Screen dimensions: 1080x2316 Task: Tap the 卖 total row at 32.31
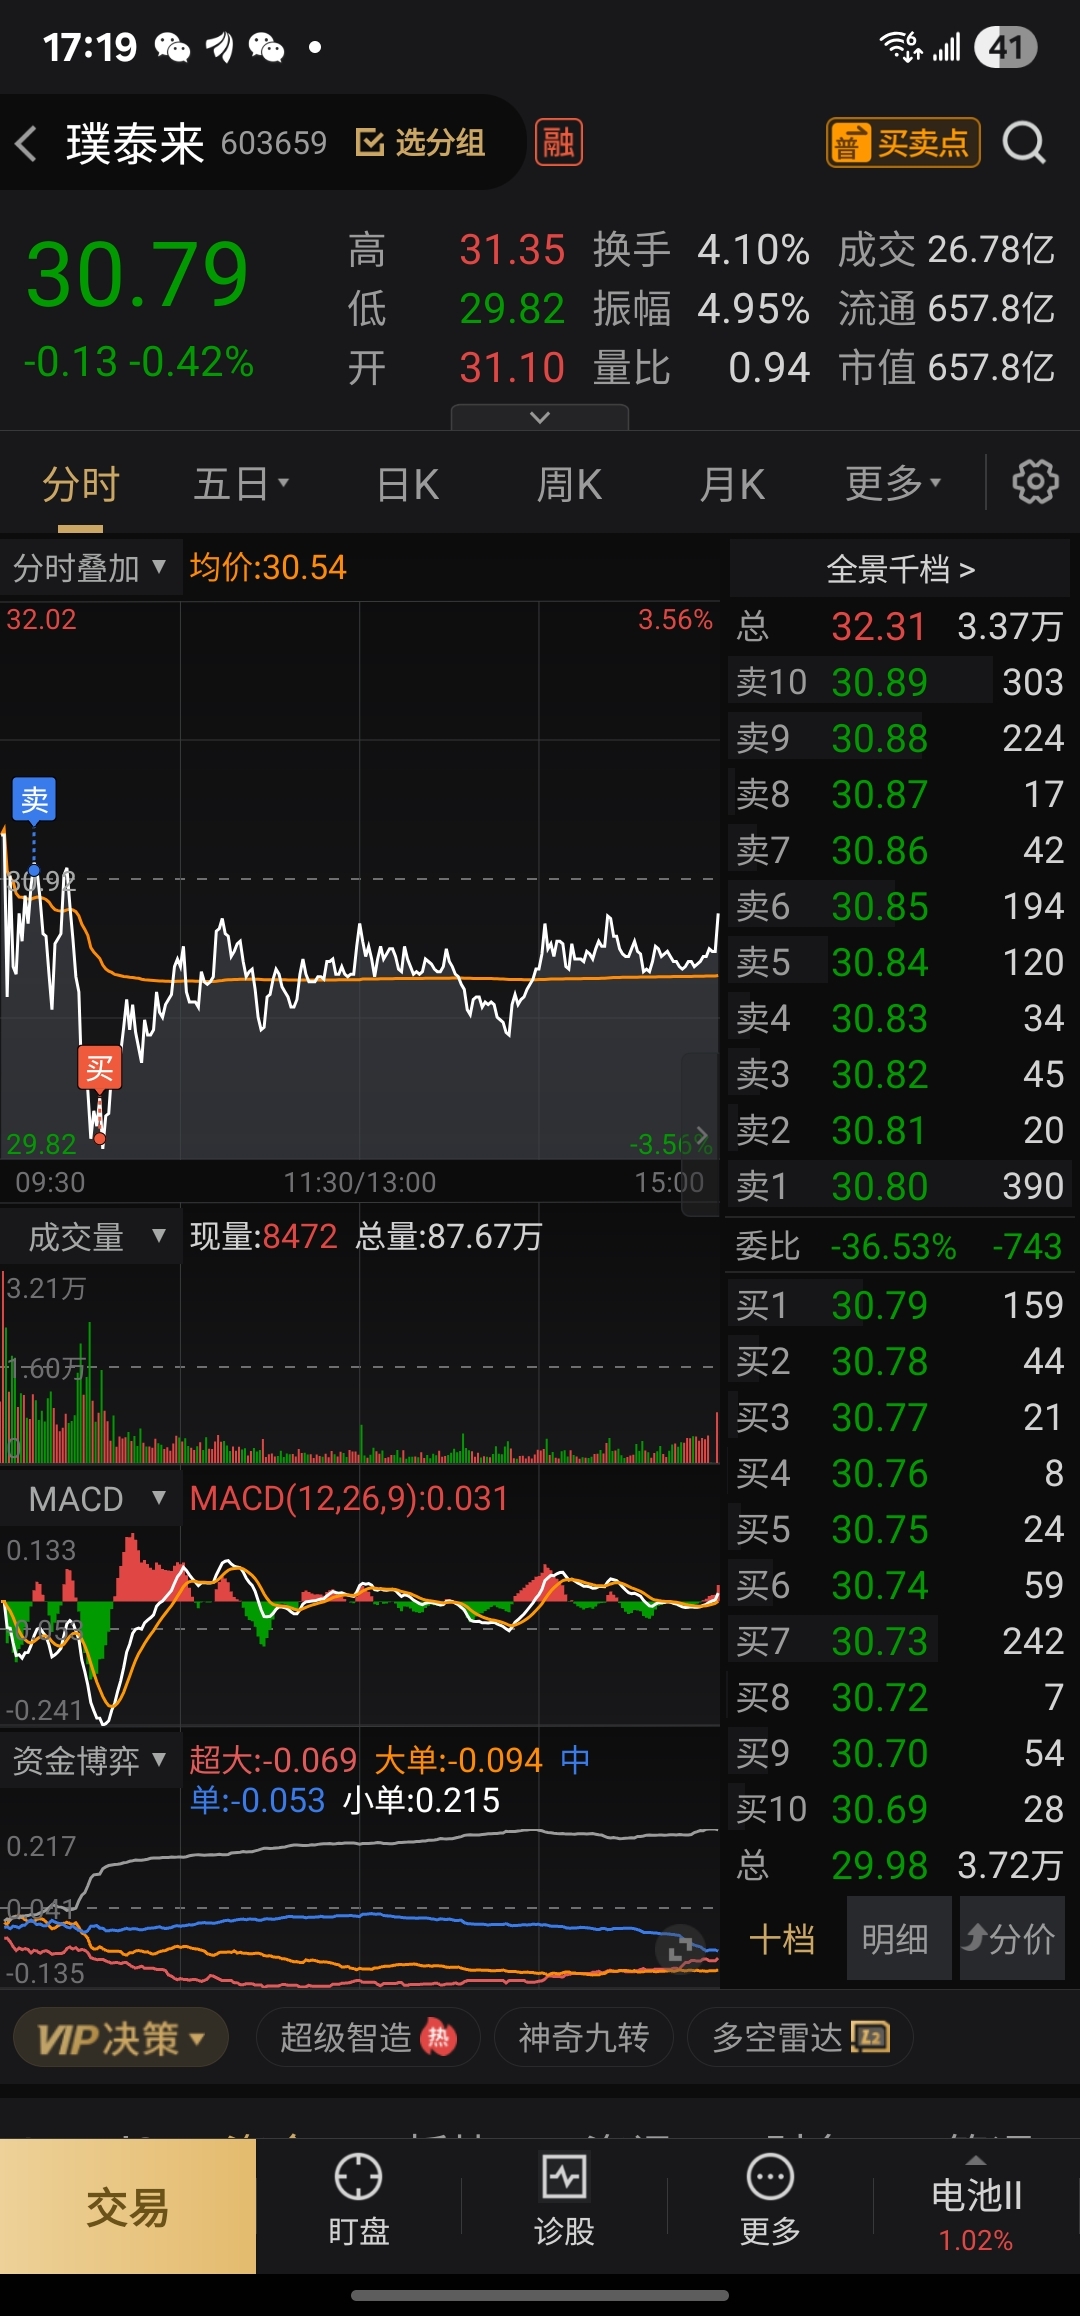(x=900, y=626)
